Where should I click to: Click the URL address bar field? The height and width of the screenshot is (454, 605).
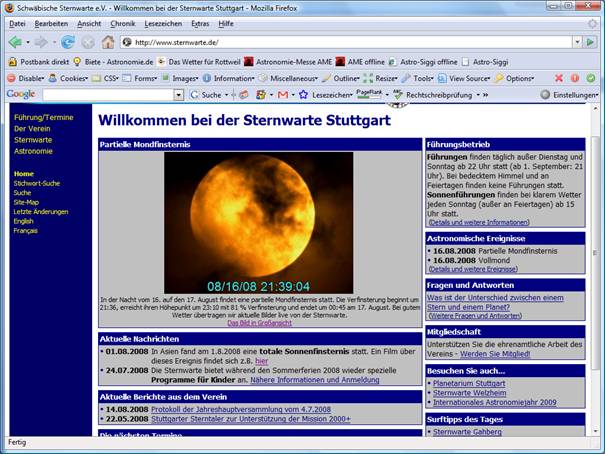347,42
